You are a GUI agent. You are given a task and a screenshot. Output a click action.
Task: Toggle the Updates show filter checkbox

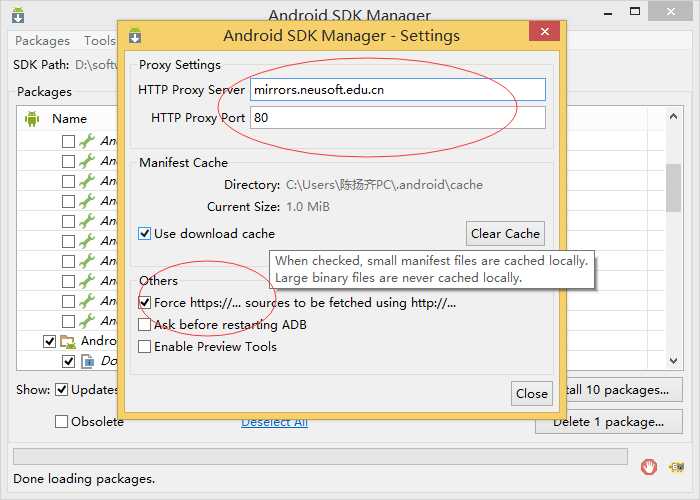pyautogui.click(x=61, y=390)
